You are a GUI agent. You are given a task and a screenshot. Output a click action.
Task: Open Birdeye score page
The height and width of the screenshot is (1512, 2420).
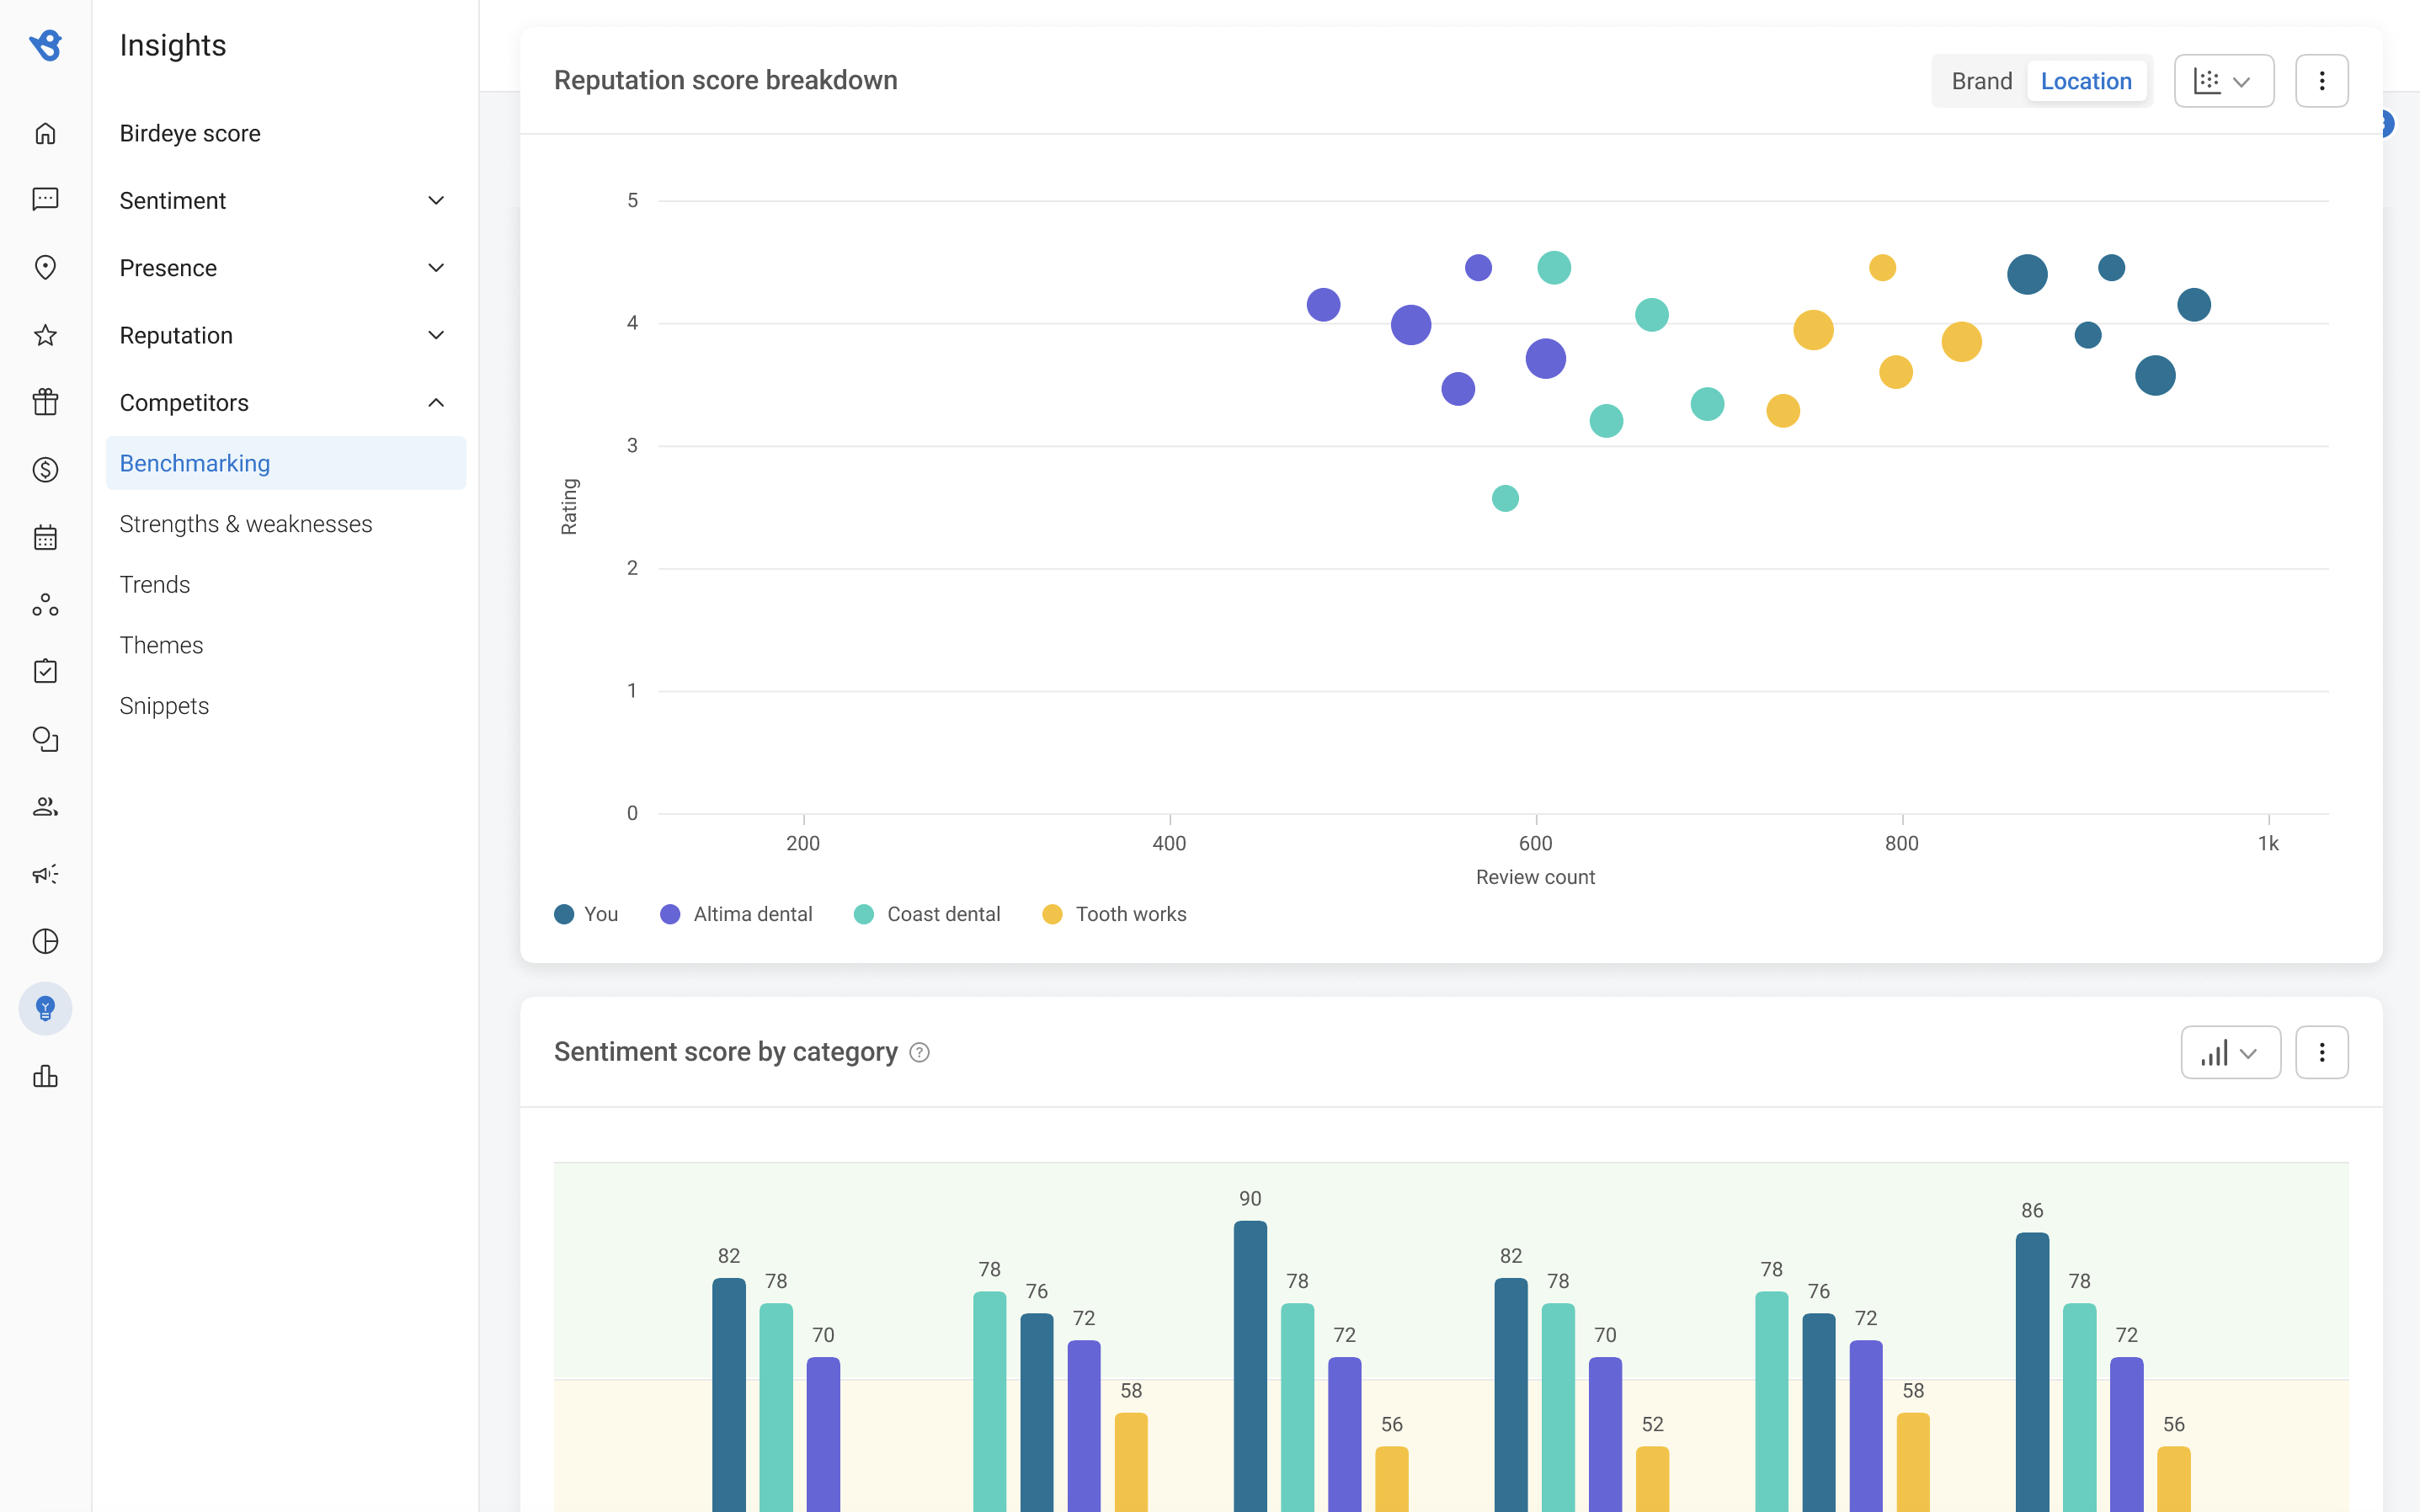pos(190,133)
